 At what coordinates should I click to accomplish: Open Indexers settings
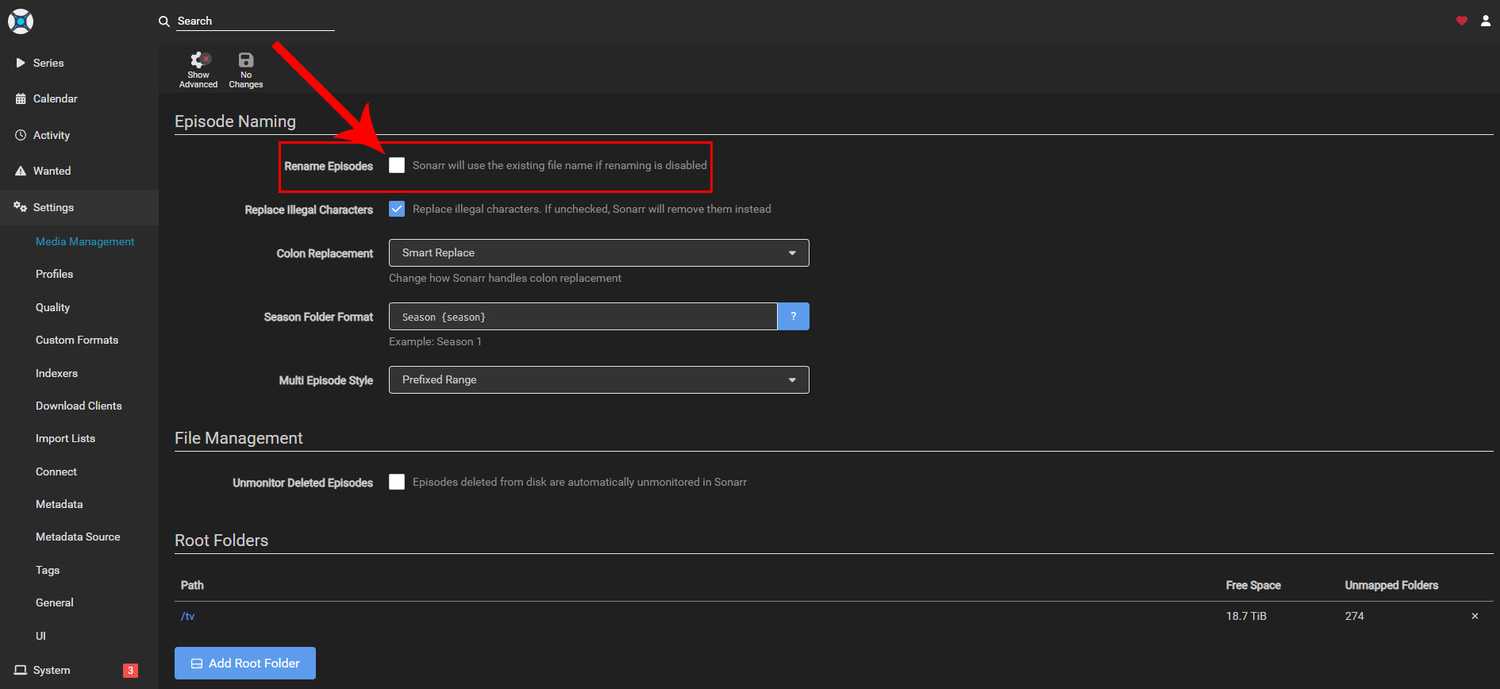56,373
